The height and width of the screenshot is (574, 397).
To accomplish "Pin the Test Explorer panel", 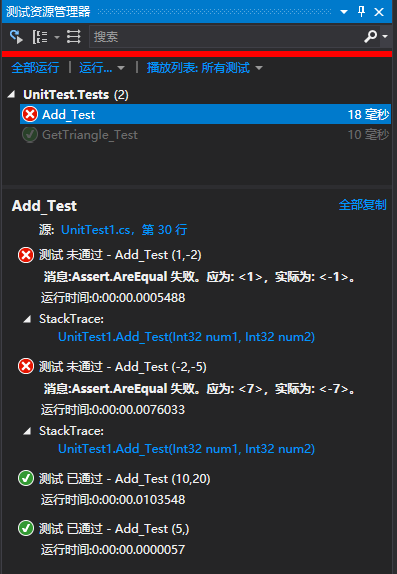I will 361,12.
